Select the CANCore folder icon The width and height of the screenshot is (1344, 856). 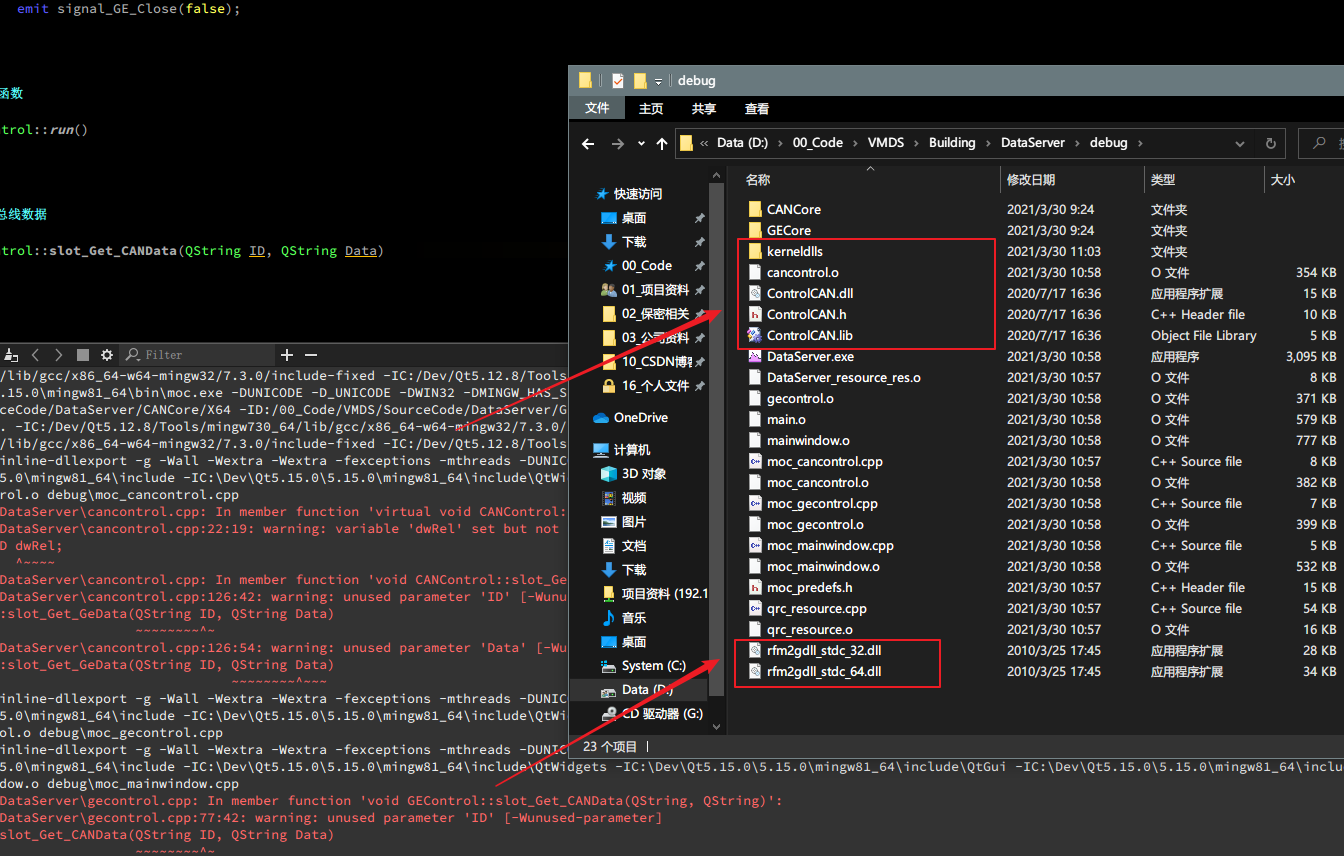pyautogui.click(x=755, y=209)
